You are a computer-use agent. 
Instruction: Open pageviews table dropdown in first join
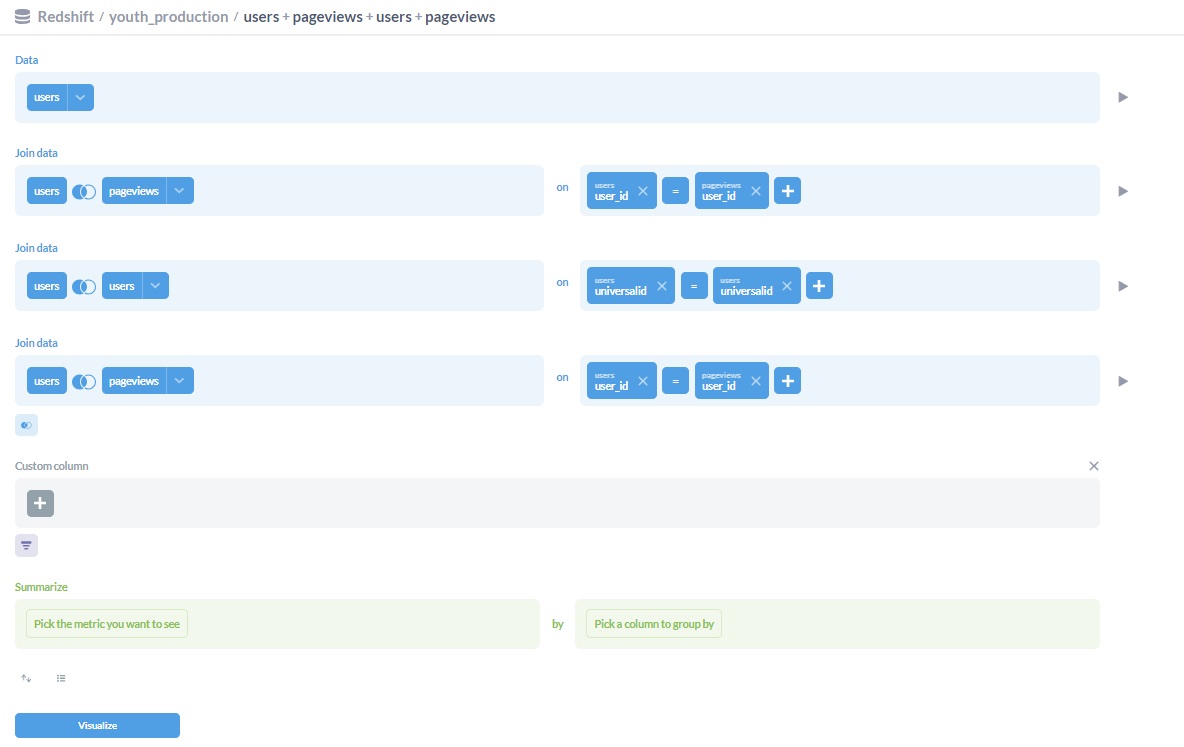[180, 191]
